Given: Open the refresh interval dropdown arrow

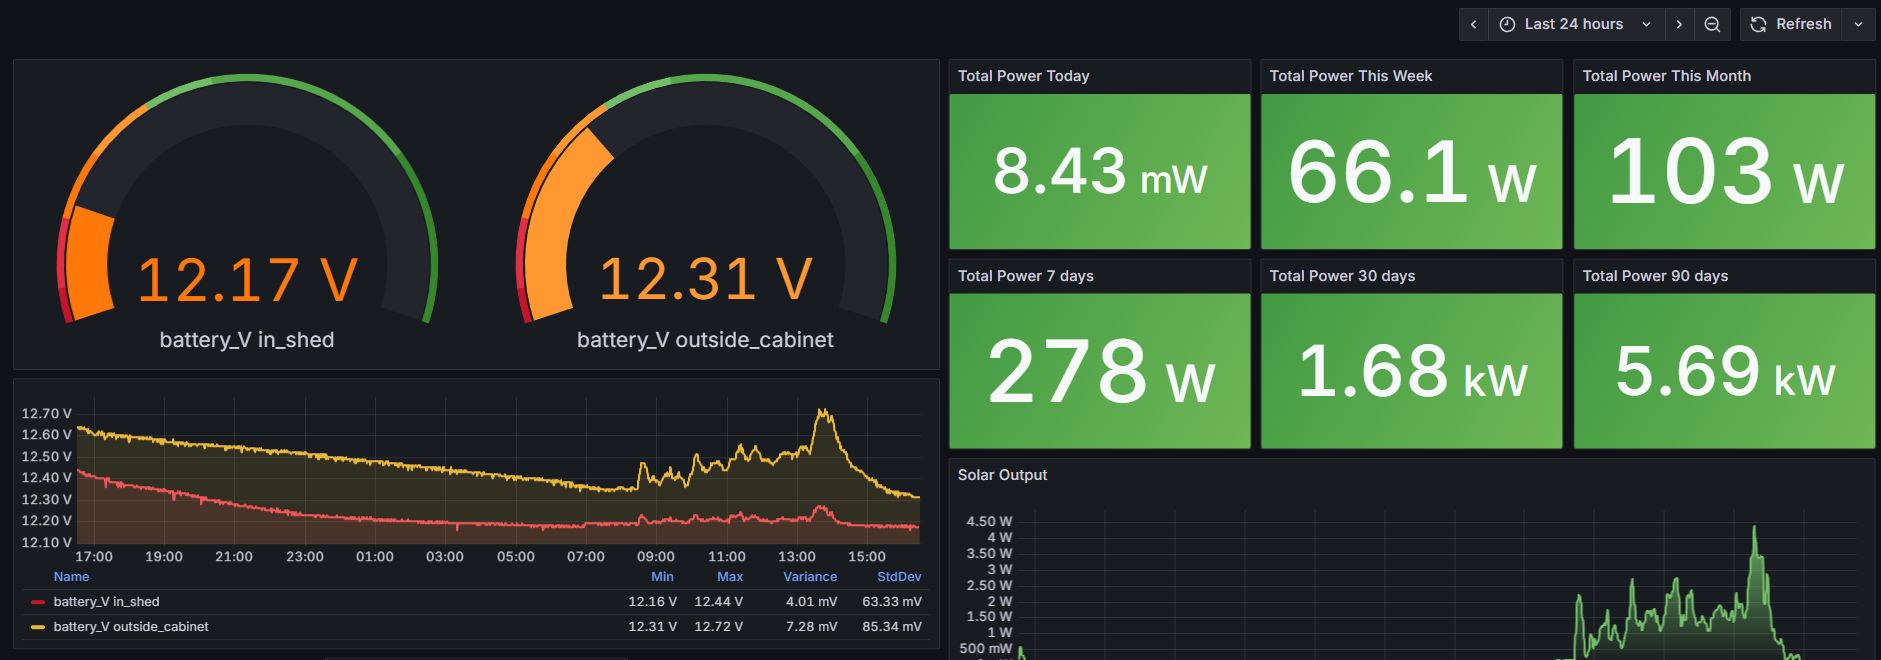Looking at the screenshot, I should [x=1858, y=24].
